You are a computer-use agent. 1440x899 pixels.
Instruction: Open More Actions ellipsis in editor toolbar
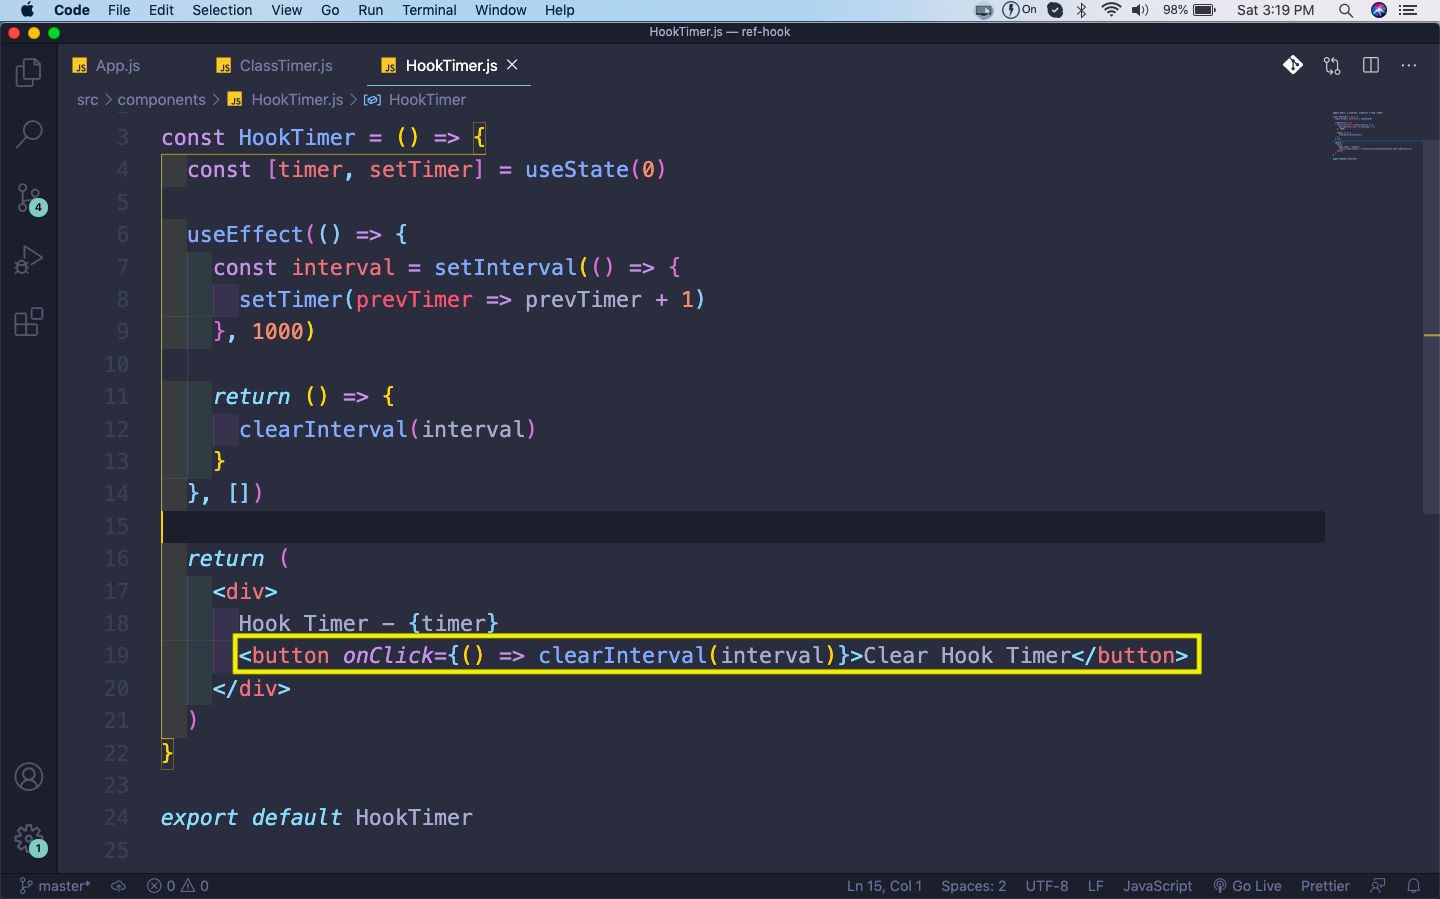1409,65
